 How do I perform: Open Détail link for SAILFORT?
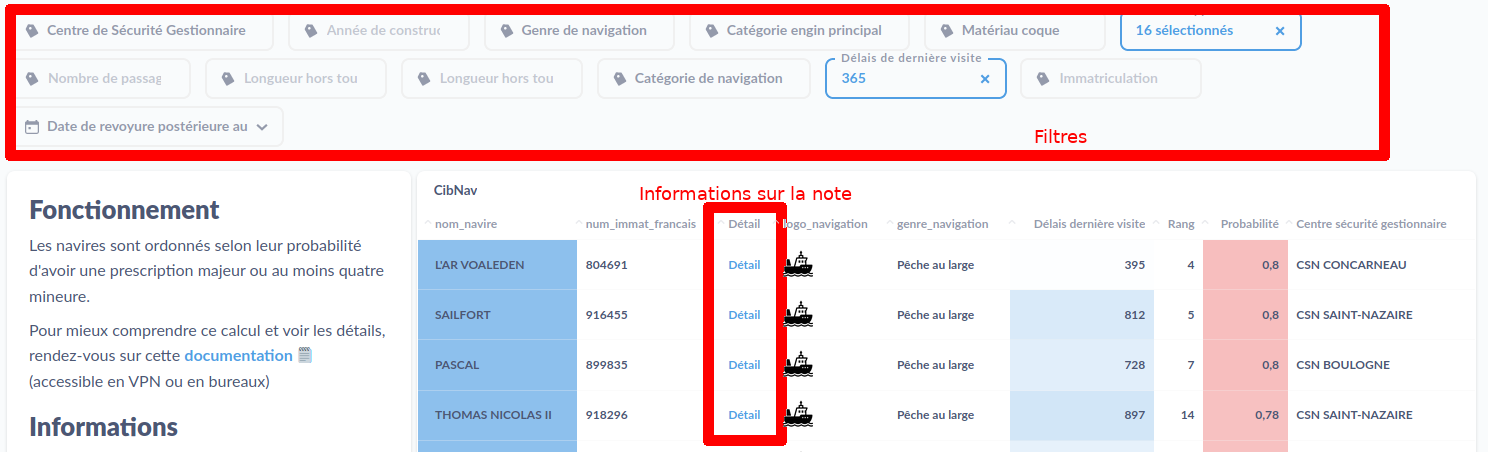coord(744,315)
